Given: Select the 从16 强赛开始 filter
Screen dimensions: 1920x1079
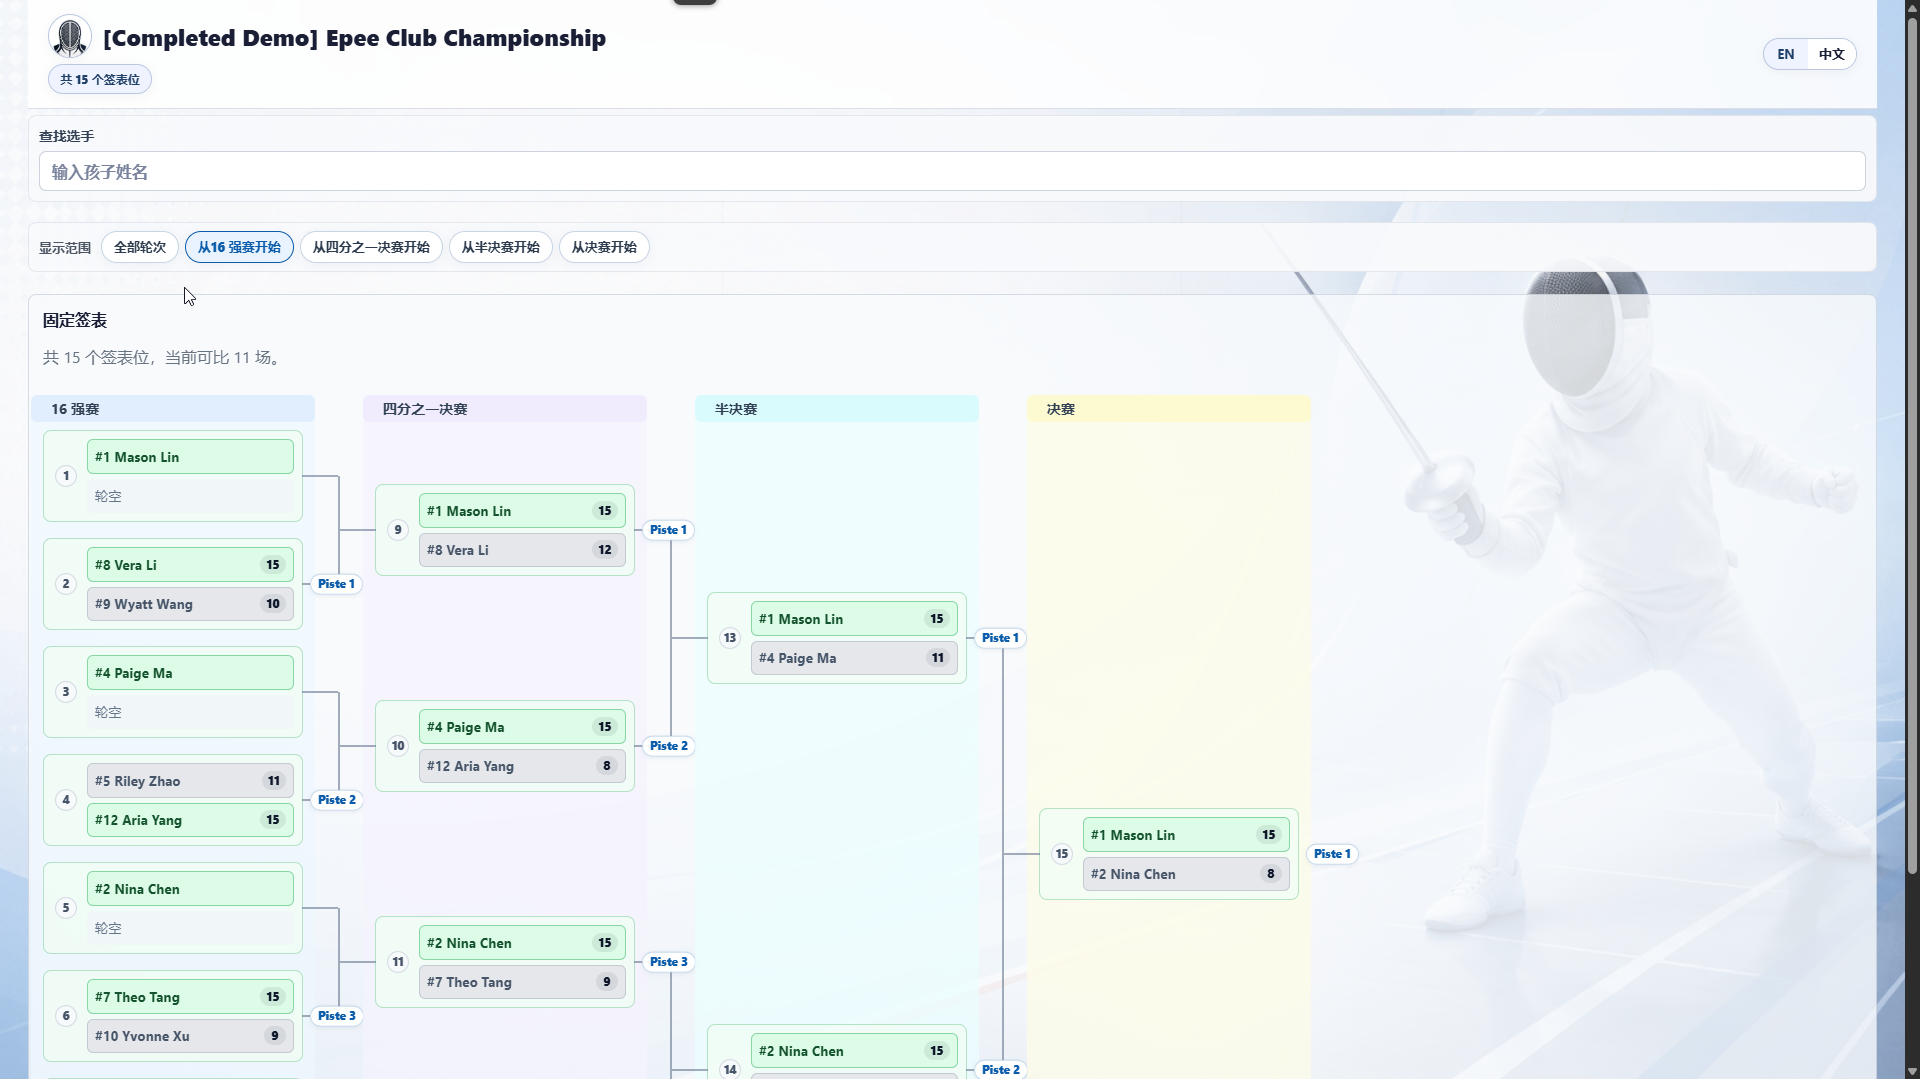Looking at the screenshot, I should (239, 247).
